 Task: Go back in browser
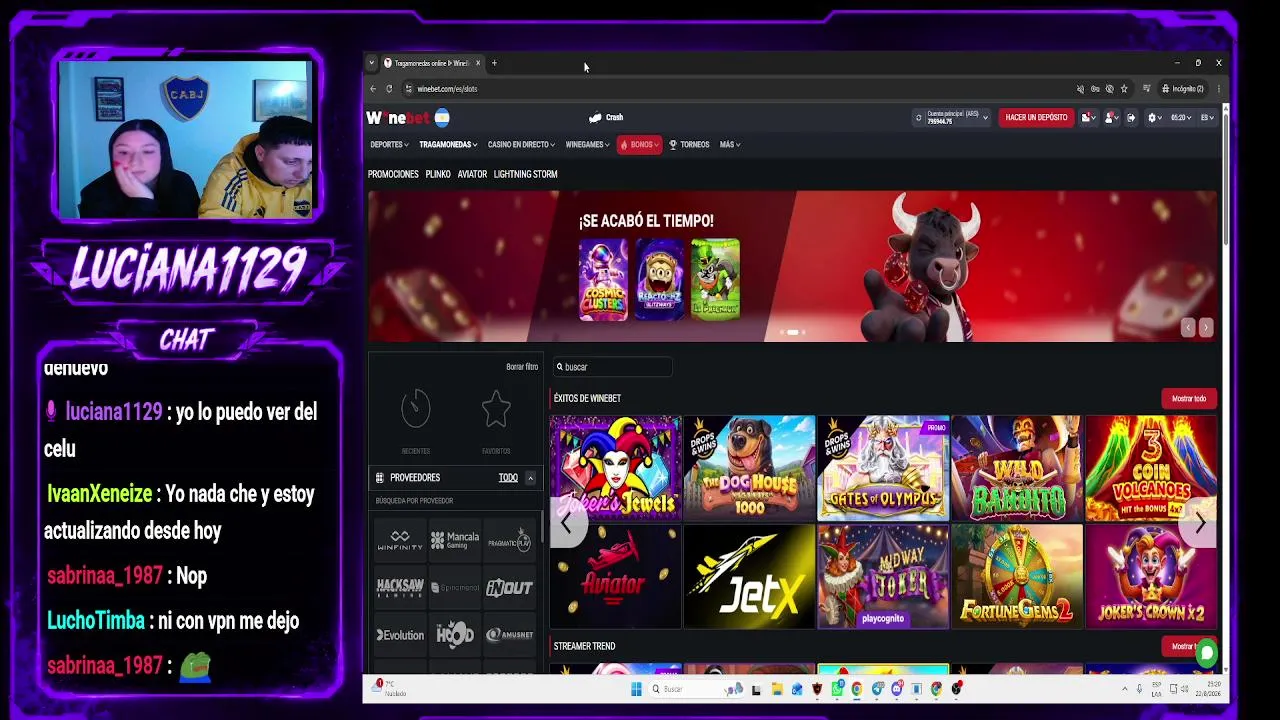[373, 89]
